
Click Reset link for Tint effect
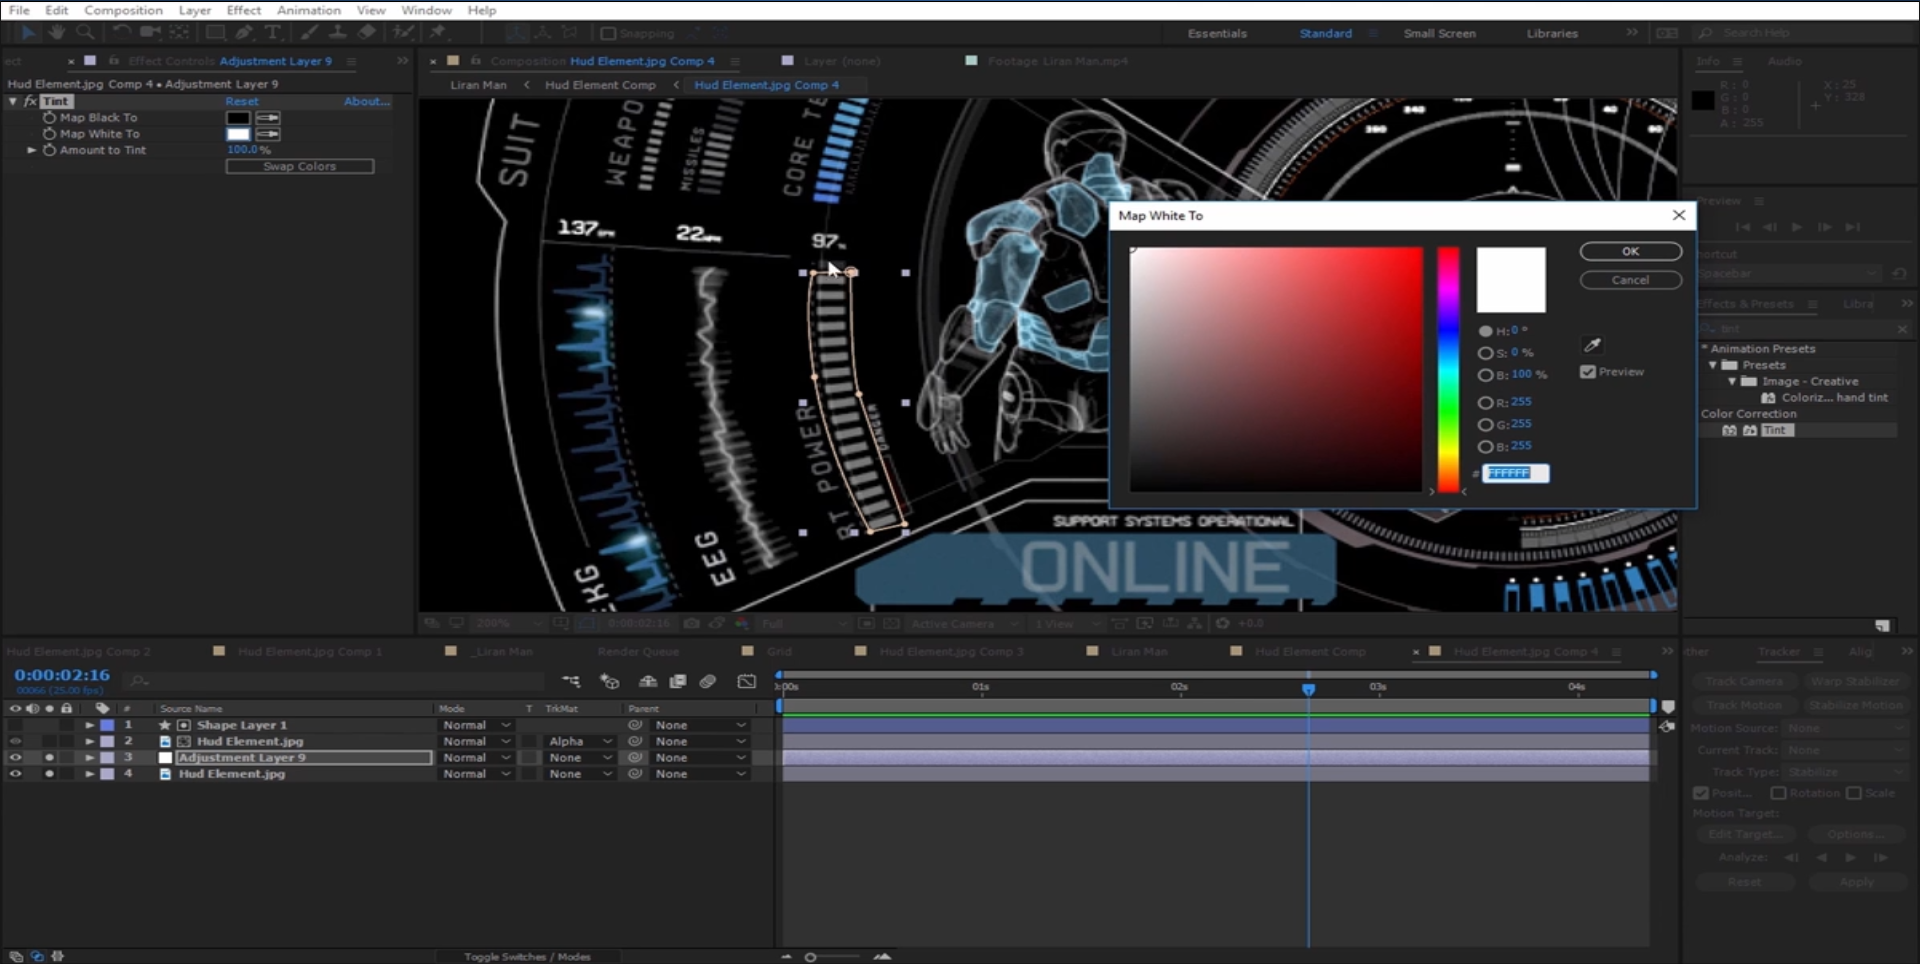tap(241, 102)
